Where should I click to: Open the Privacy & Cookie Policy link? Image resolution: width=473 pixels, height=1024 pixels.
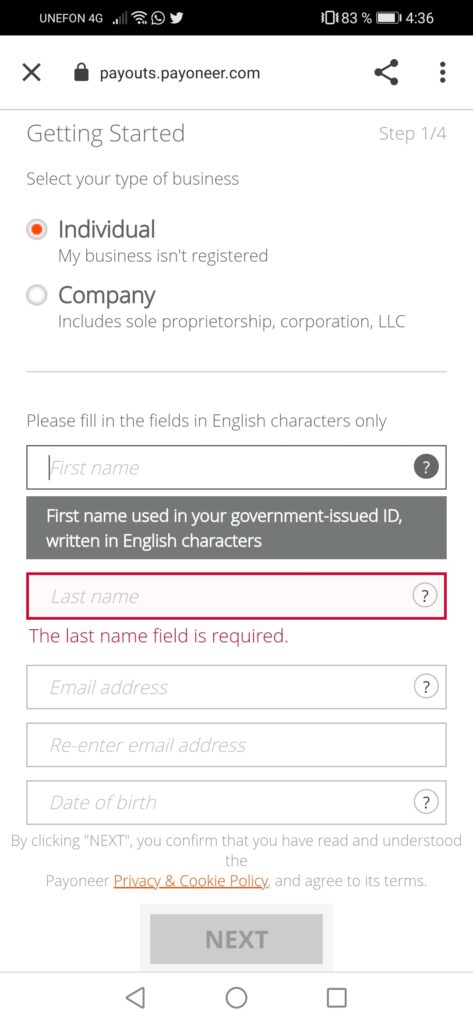pyautogui.click(x=191, y=881)
